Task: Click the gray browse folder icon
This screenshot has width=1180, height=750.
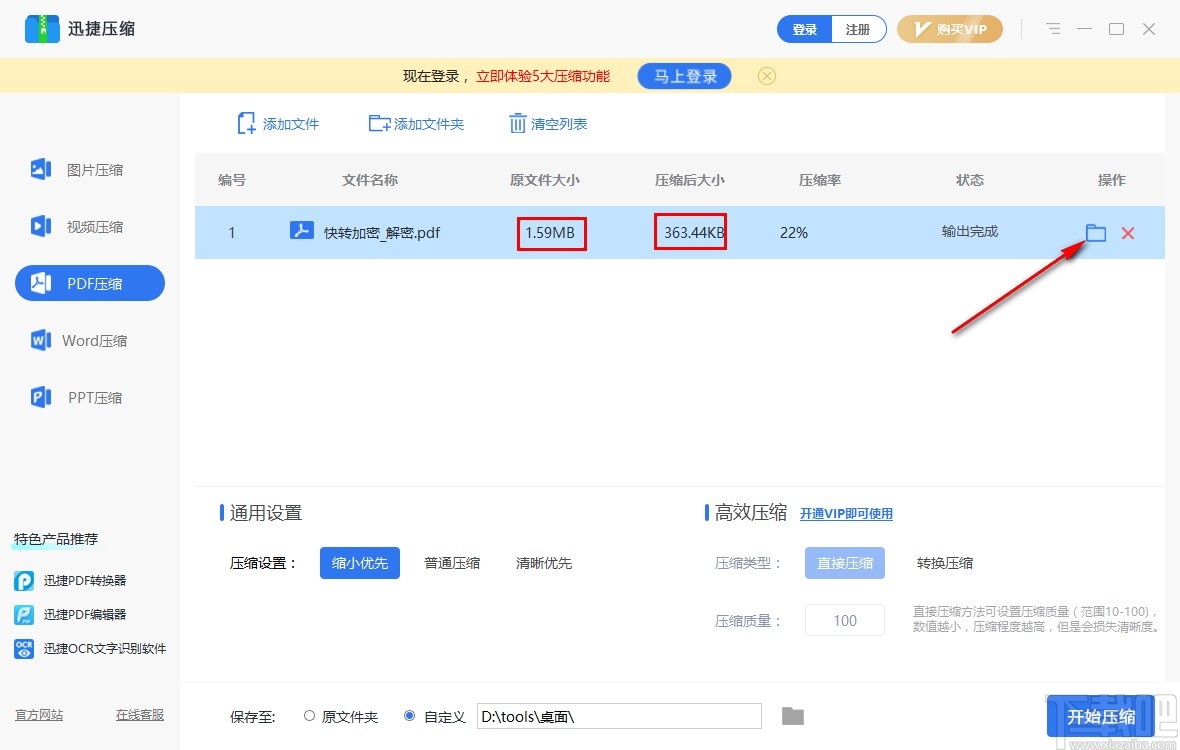Action: pyautogui.click(x=792, y=716)
